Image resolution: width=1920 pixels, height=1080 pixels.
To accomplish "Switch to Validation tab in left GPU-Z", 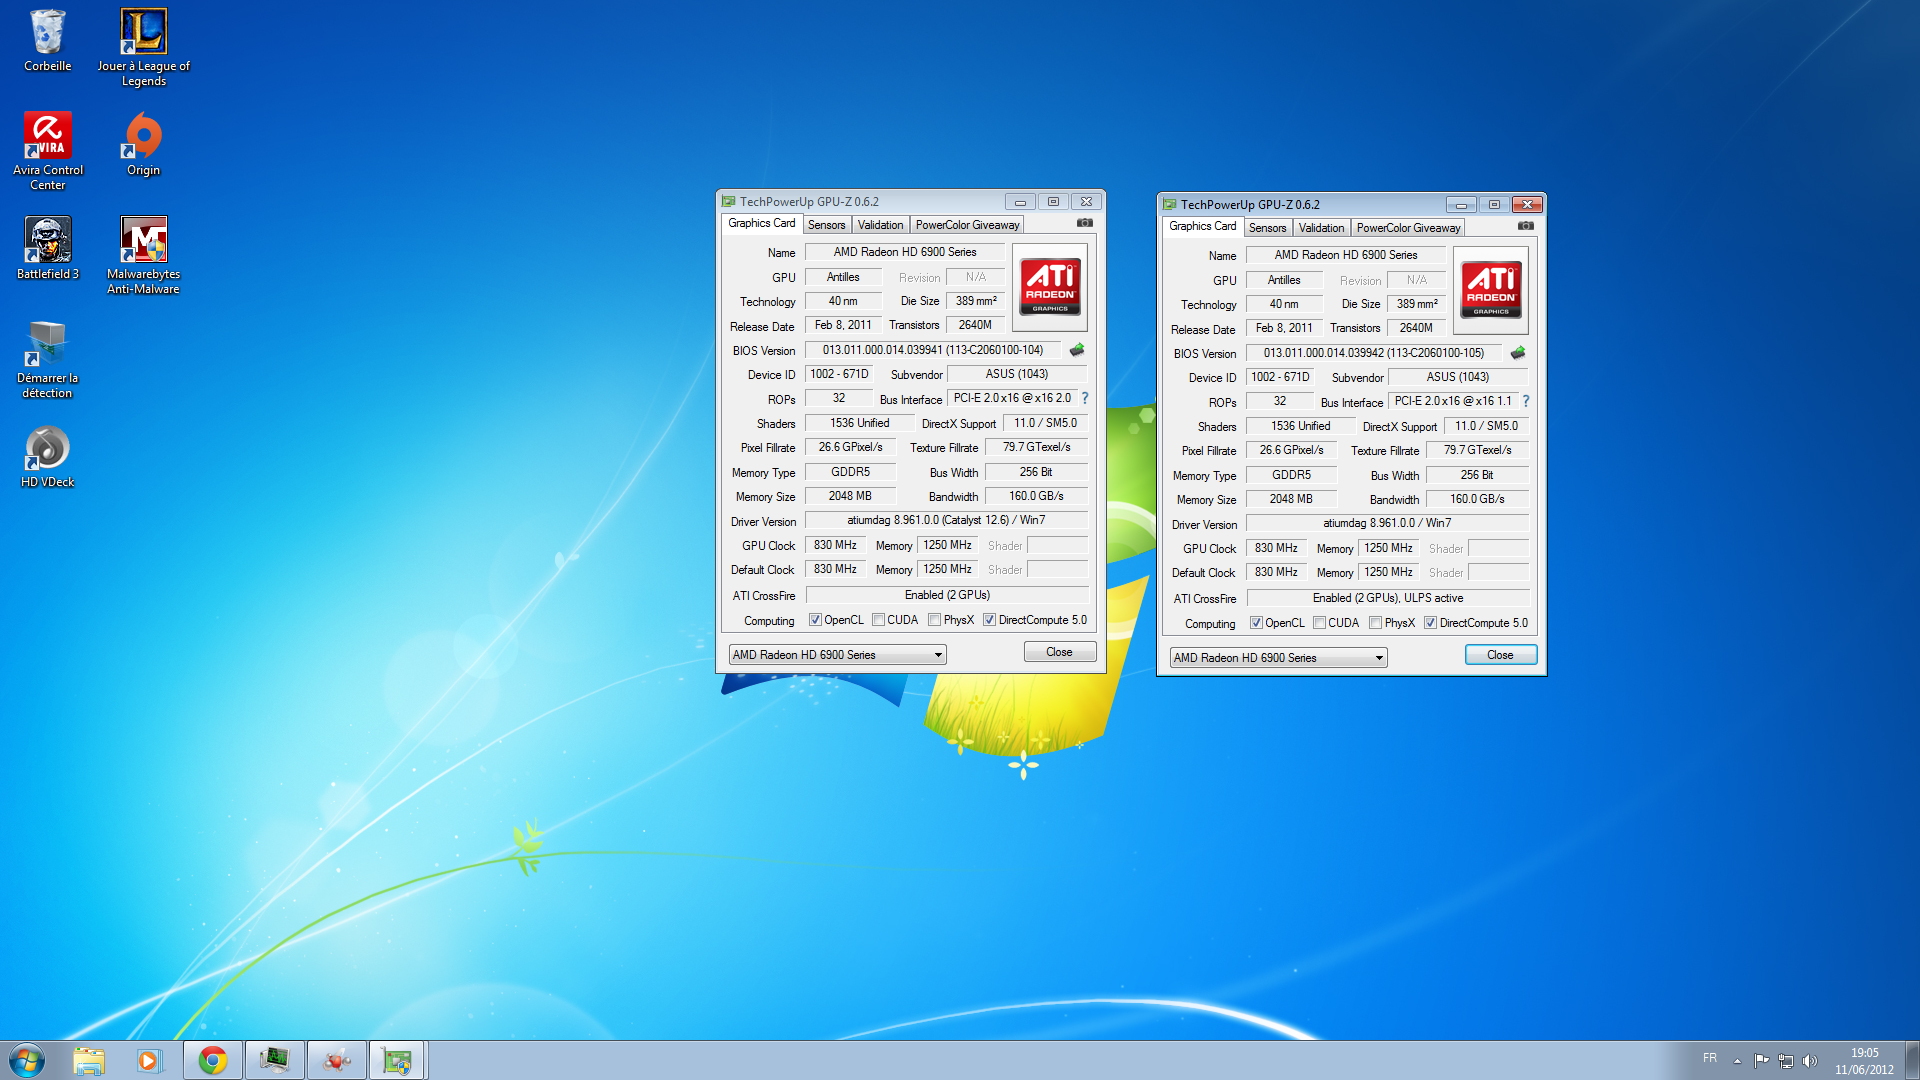I will 880,225.
